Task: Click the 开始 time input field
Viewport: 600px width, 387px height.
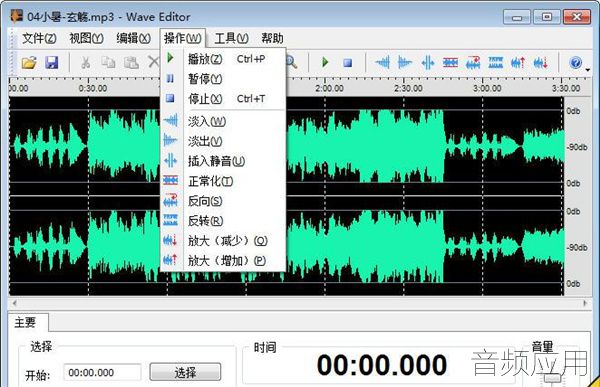Action: click(x=102, y=372)
